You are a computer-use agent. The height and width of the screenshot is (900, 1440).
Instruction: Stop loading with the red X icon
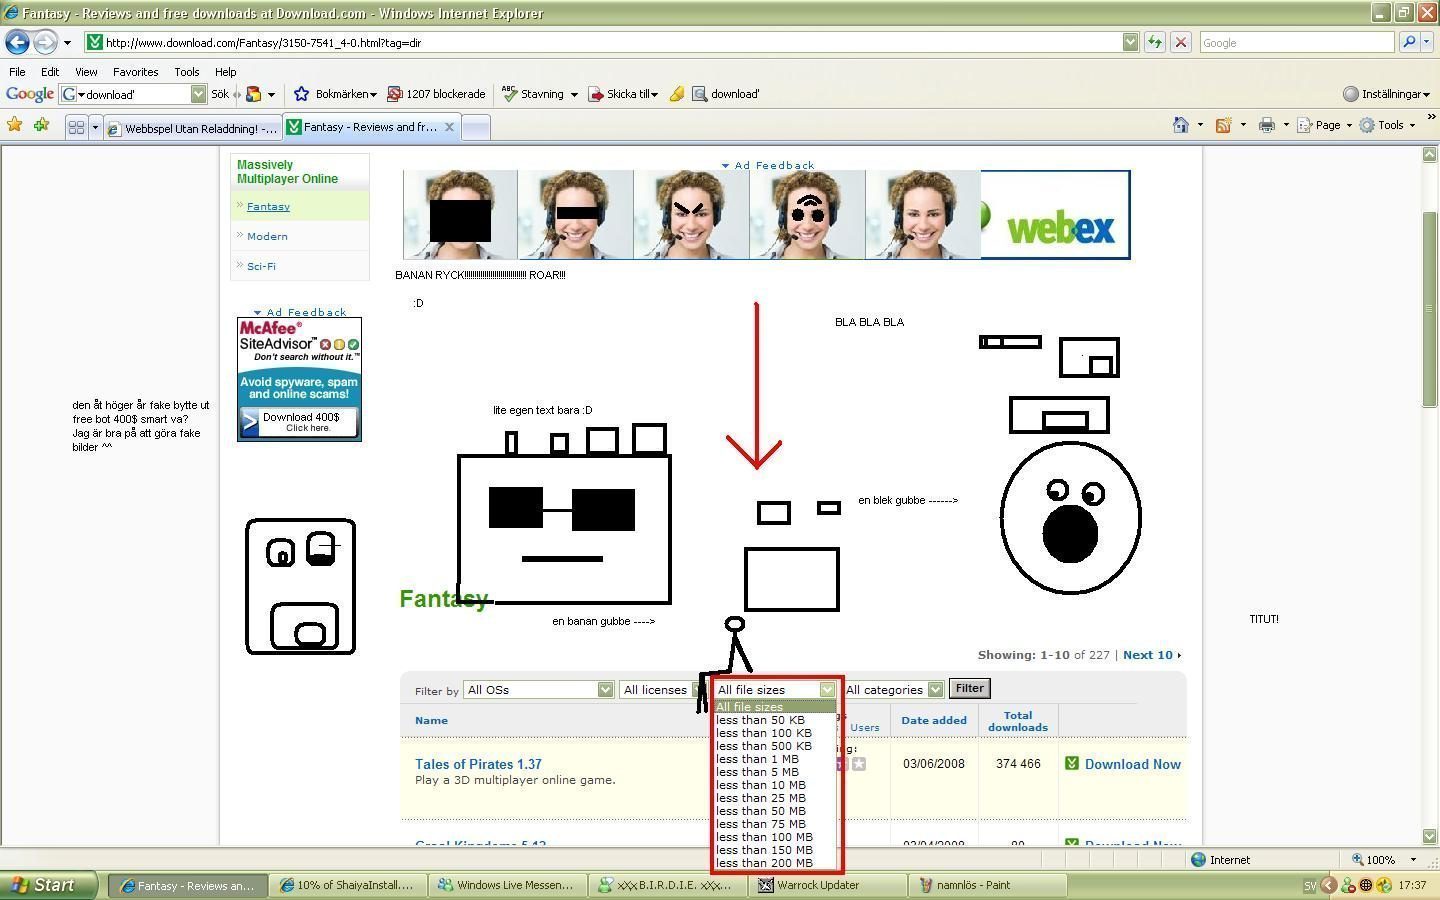tap(1181, 42)
